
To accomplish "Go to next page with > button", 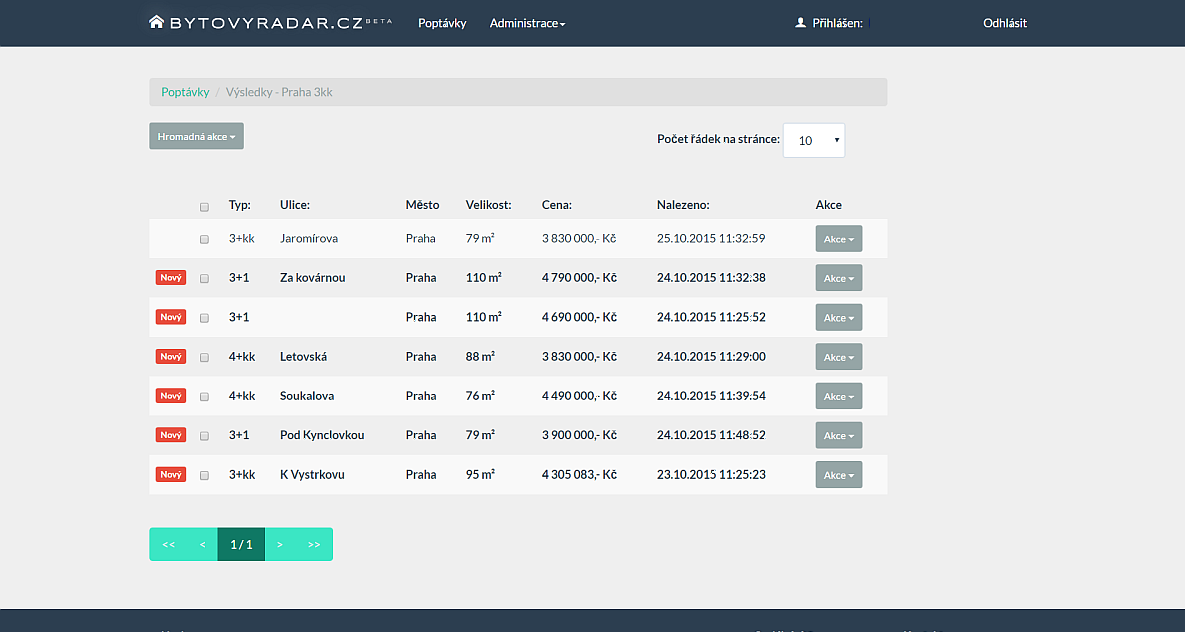I will pos(280,545).
